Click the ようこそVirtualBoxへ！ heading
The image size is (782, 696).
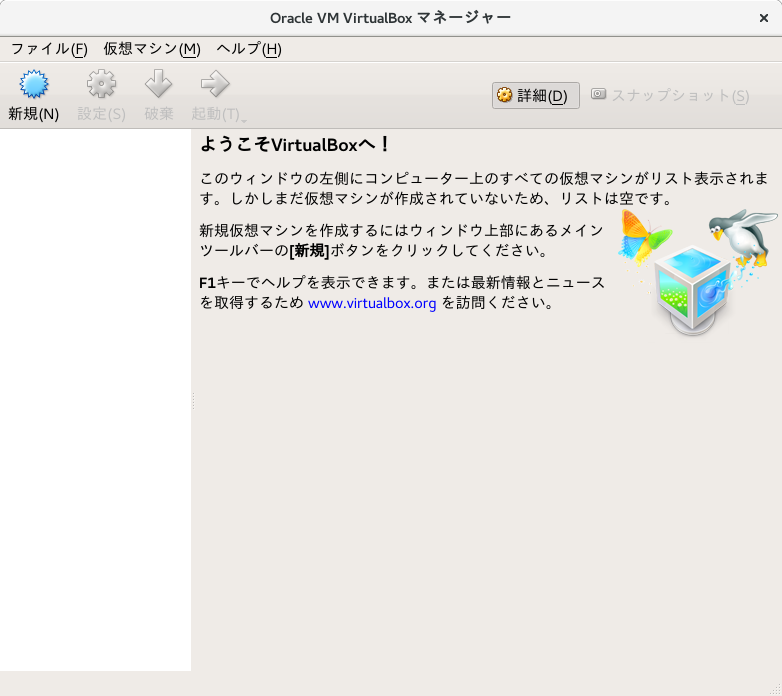[x=295, y=145]
